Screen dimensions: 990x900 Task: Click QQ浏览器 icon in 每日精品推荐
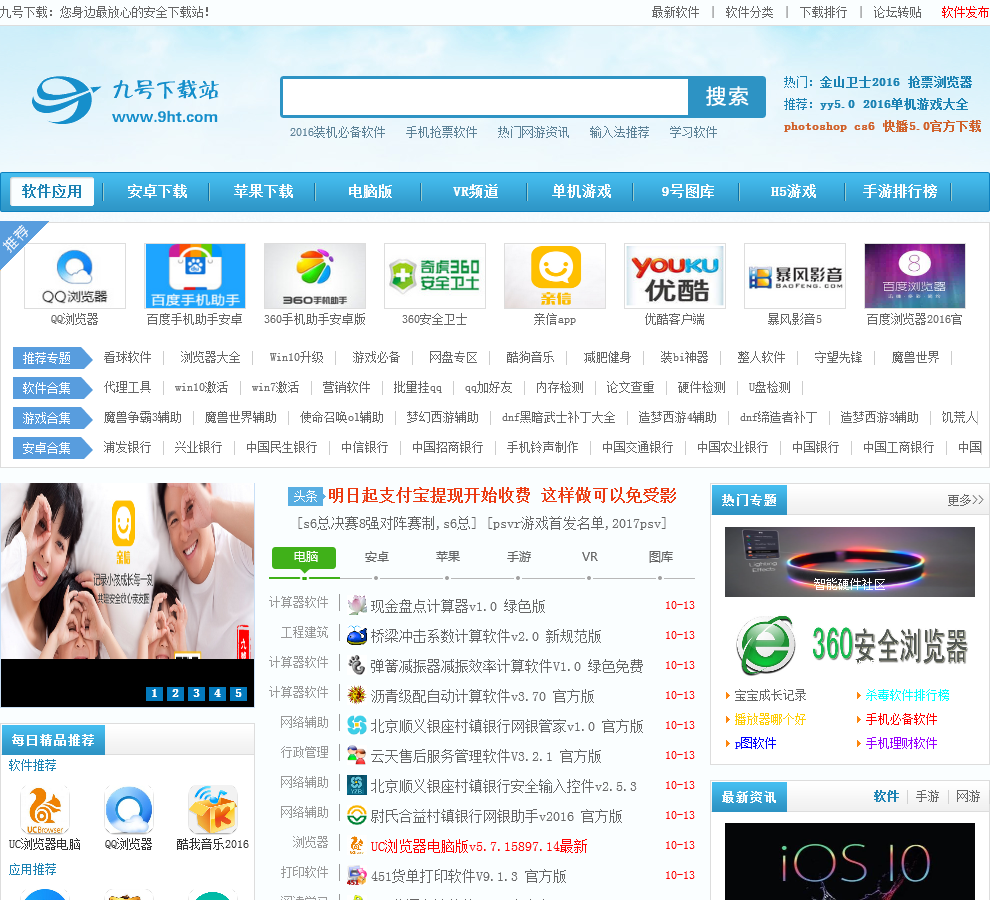coord(128,810)
